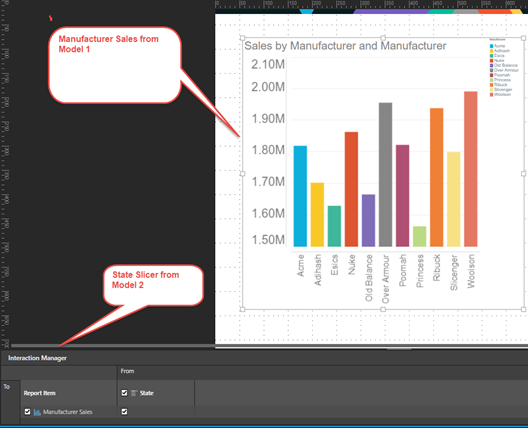Grab the chart's bottom-left resize handle
Screen dimensions: 528x428
point(242,309)
